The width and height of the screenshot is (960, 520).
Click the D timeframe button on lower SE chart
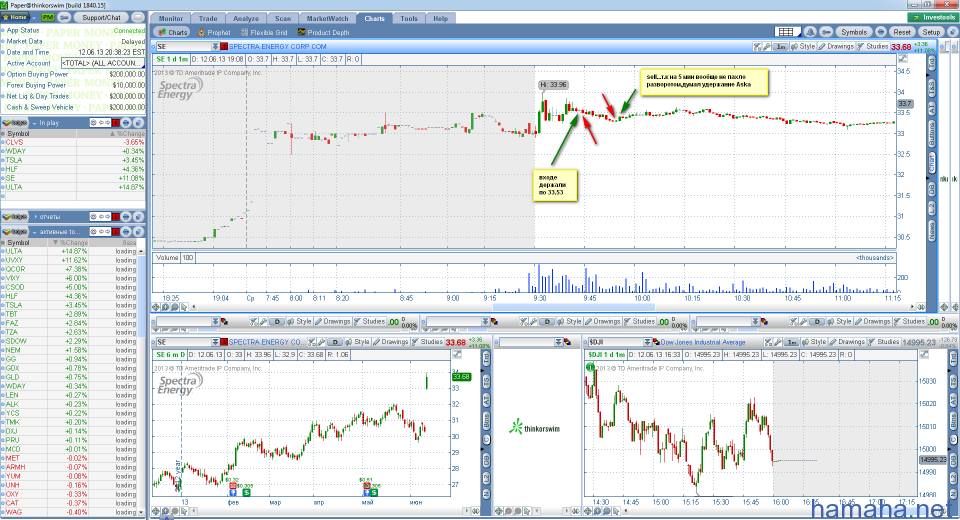coord(336,342)
